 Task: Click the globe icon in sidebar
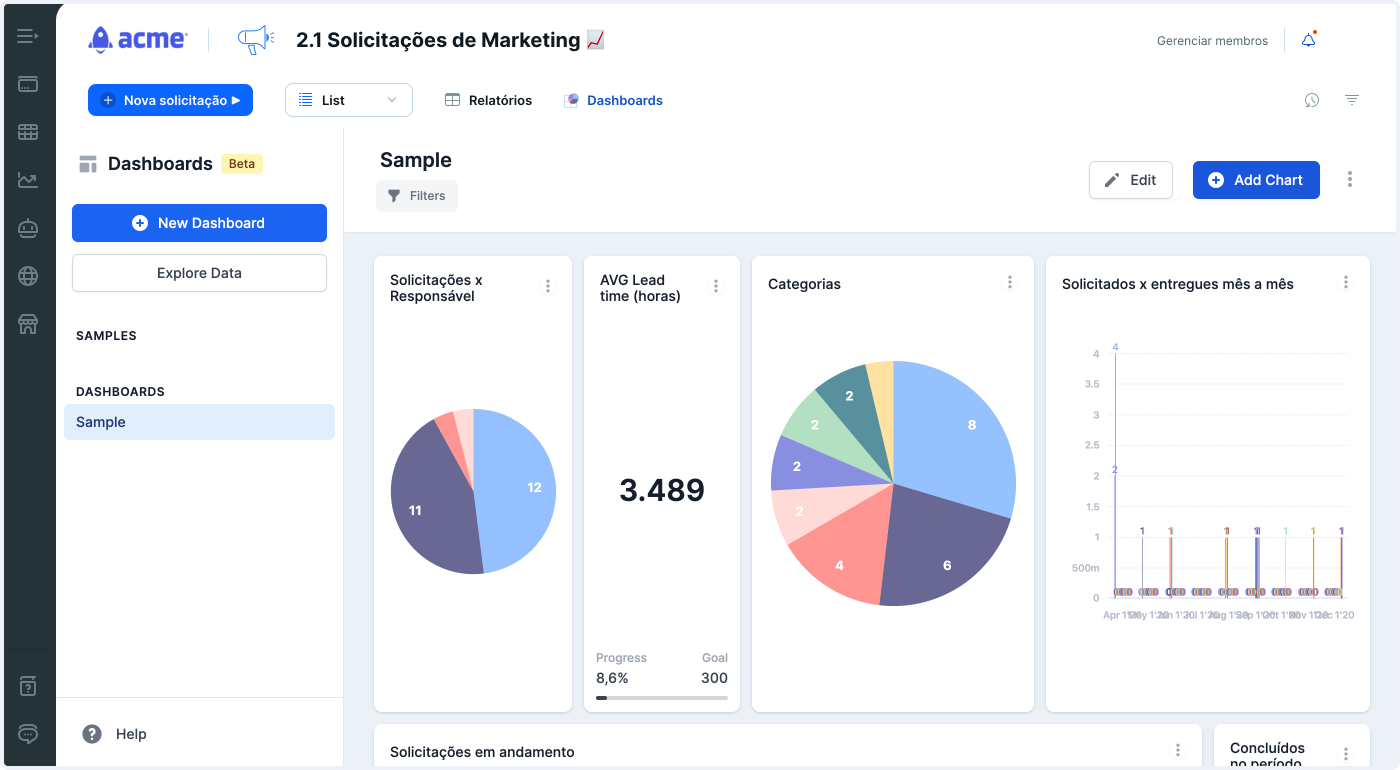tap(28, 276)
